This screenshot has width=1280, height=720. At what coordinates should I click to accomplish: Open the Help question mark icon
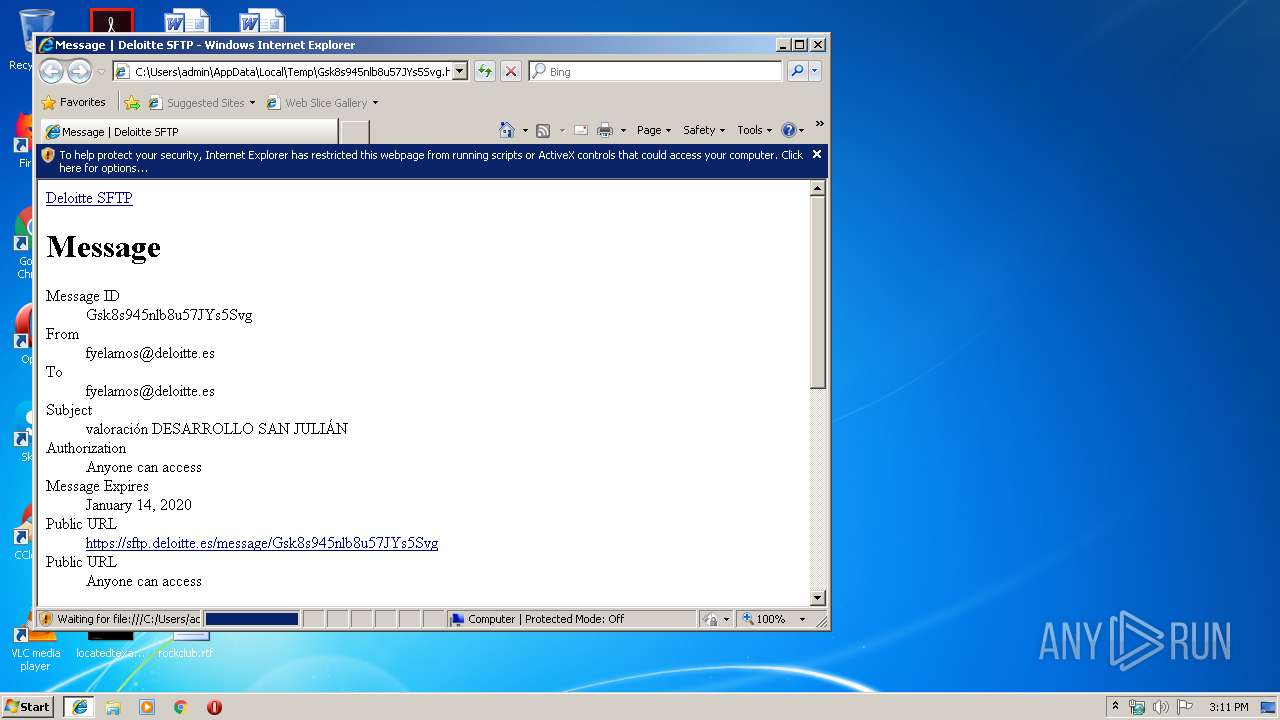click(x=788, y=130)
